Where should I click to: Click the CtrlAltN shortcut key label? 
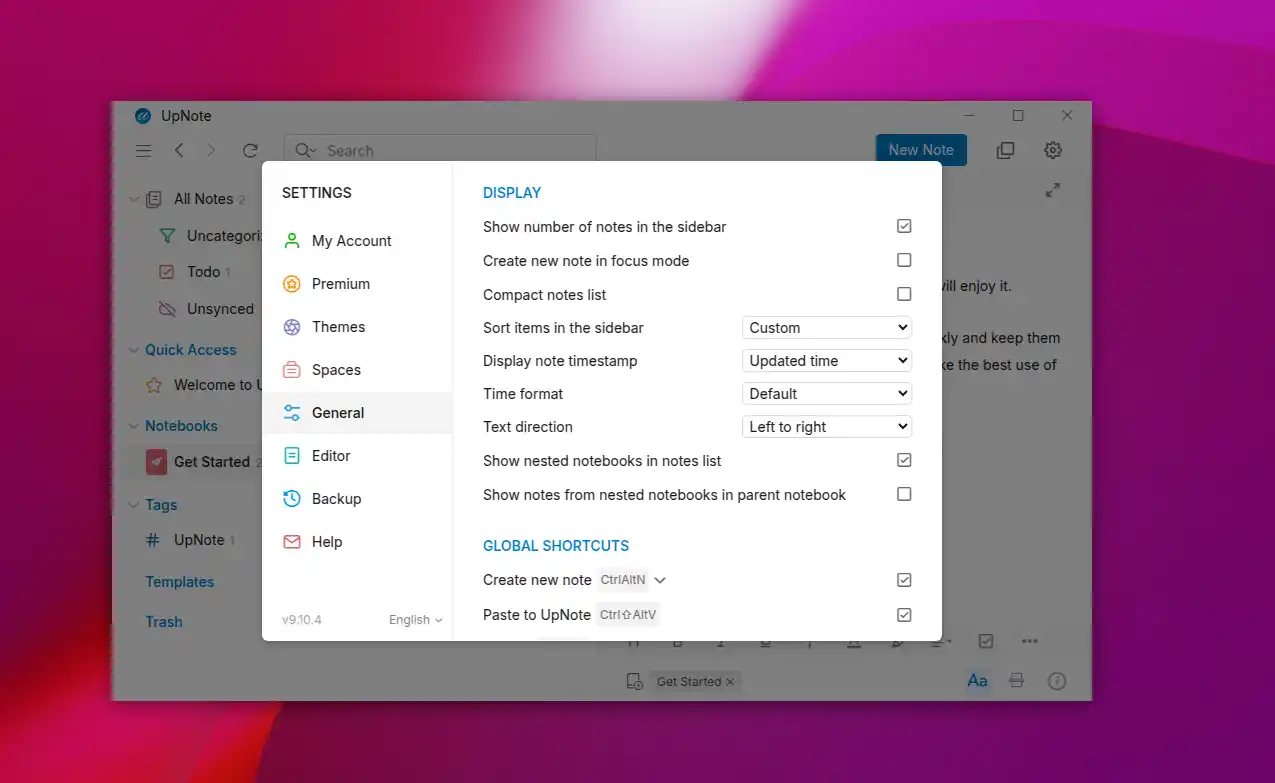[622, 580]
